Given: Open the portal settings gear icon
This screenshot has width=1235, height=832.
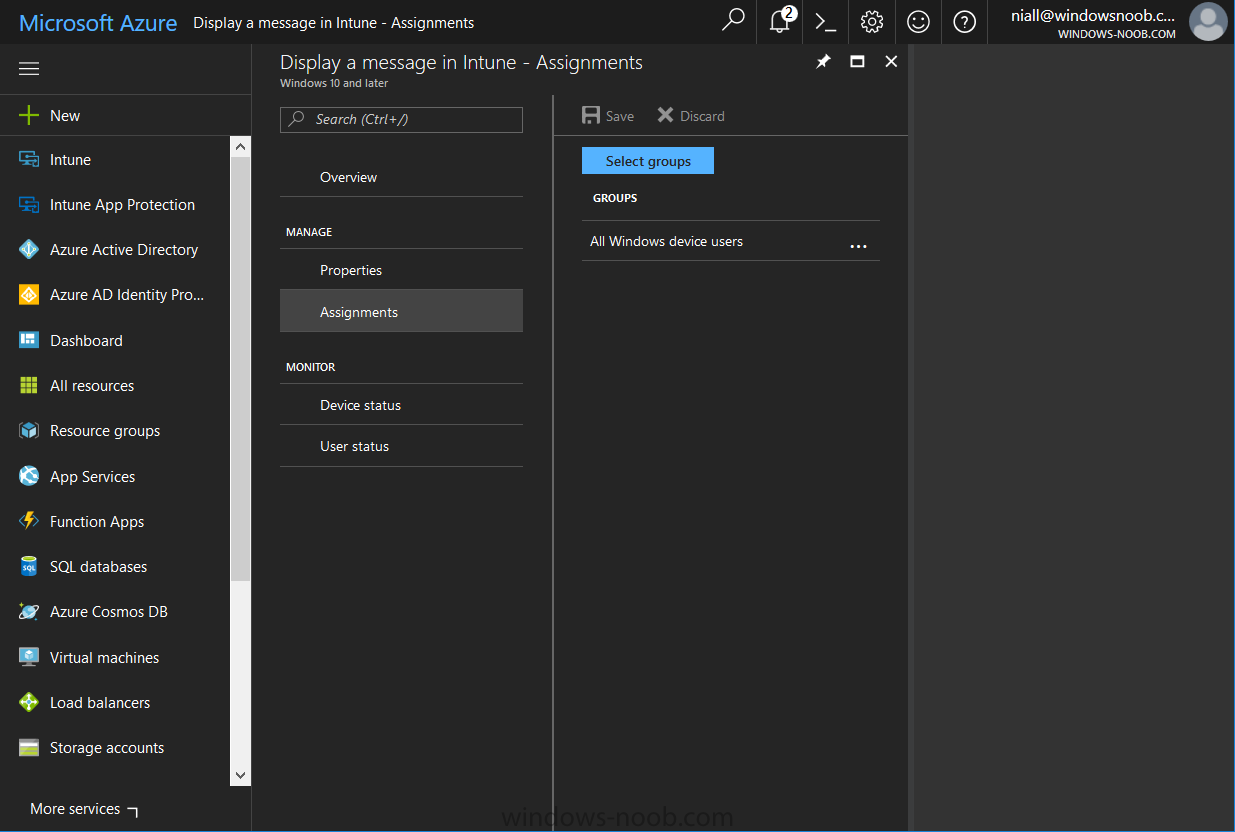Looking at the screenshot, I should tap(872, 22).
